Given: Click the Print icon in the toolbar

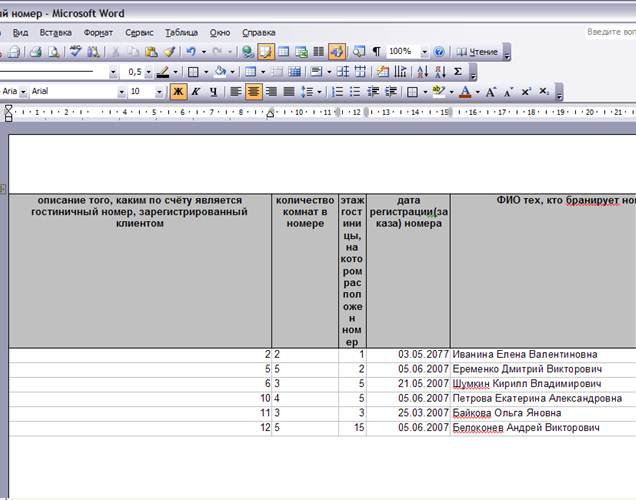Looking at the screenshot, I should point(36,52).
